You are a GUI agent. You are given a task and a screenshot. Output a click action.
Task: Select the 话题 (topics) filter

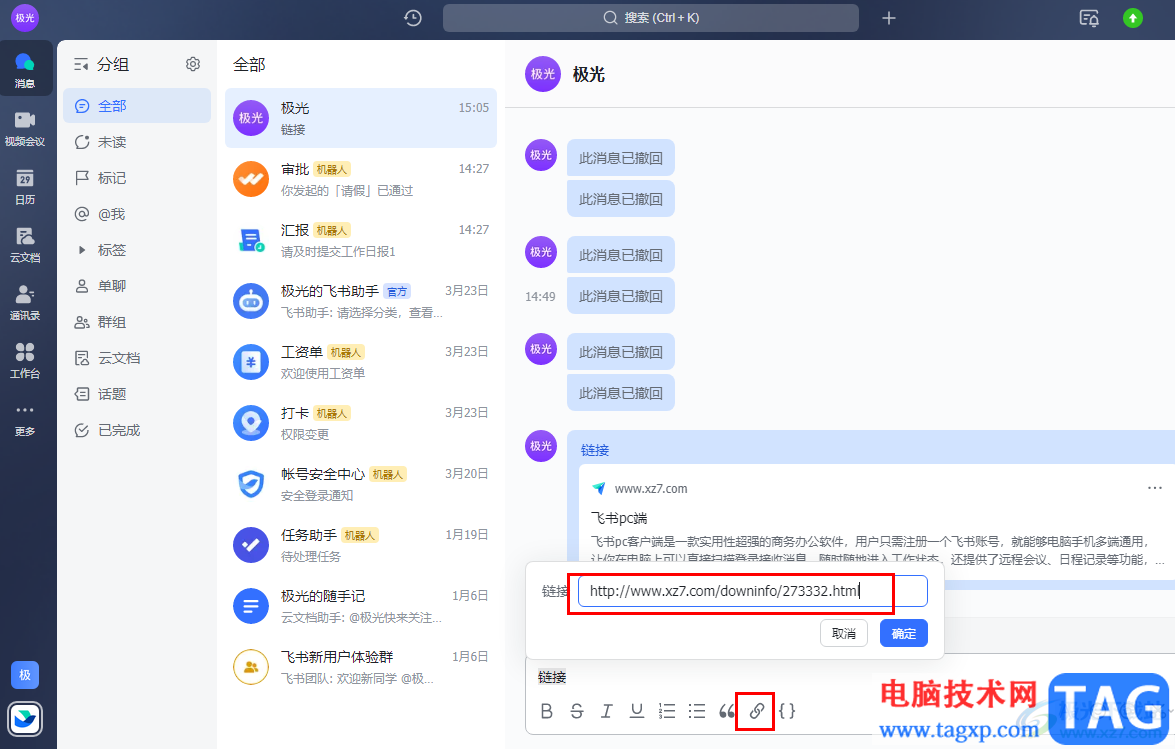pos(137,393)
